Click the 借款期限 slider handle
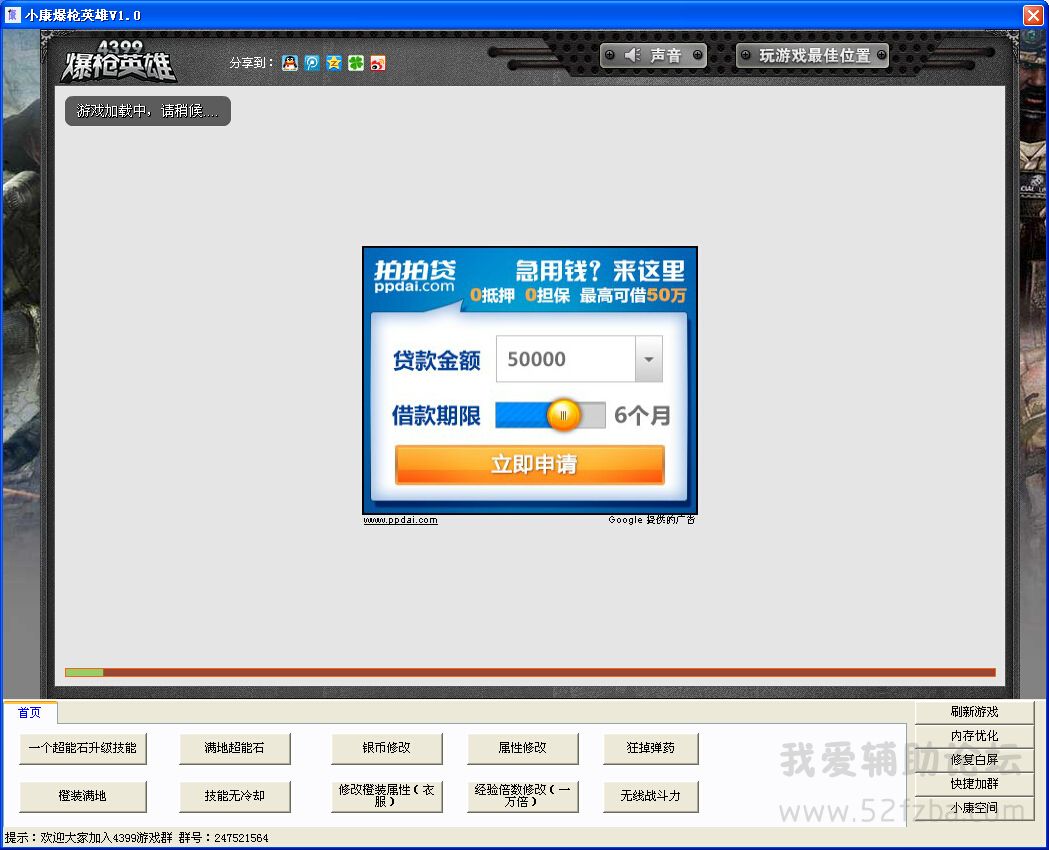Image resolution: width=1049 pixels, height=850 pixels. pos(563,415)
